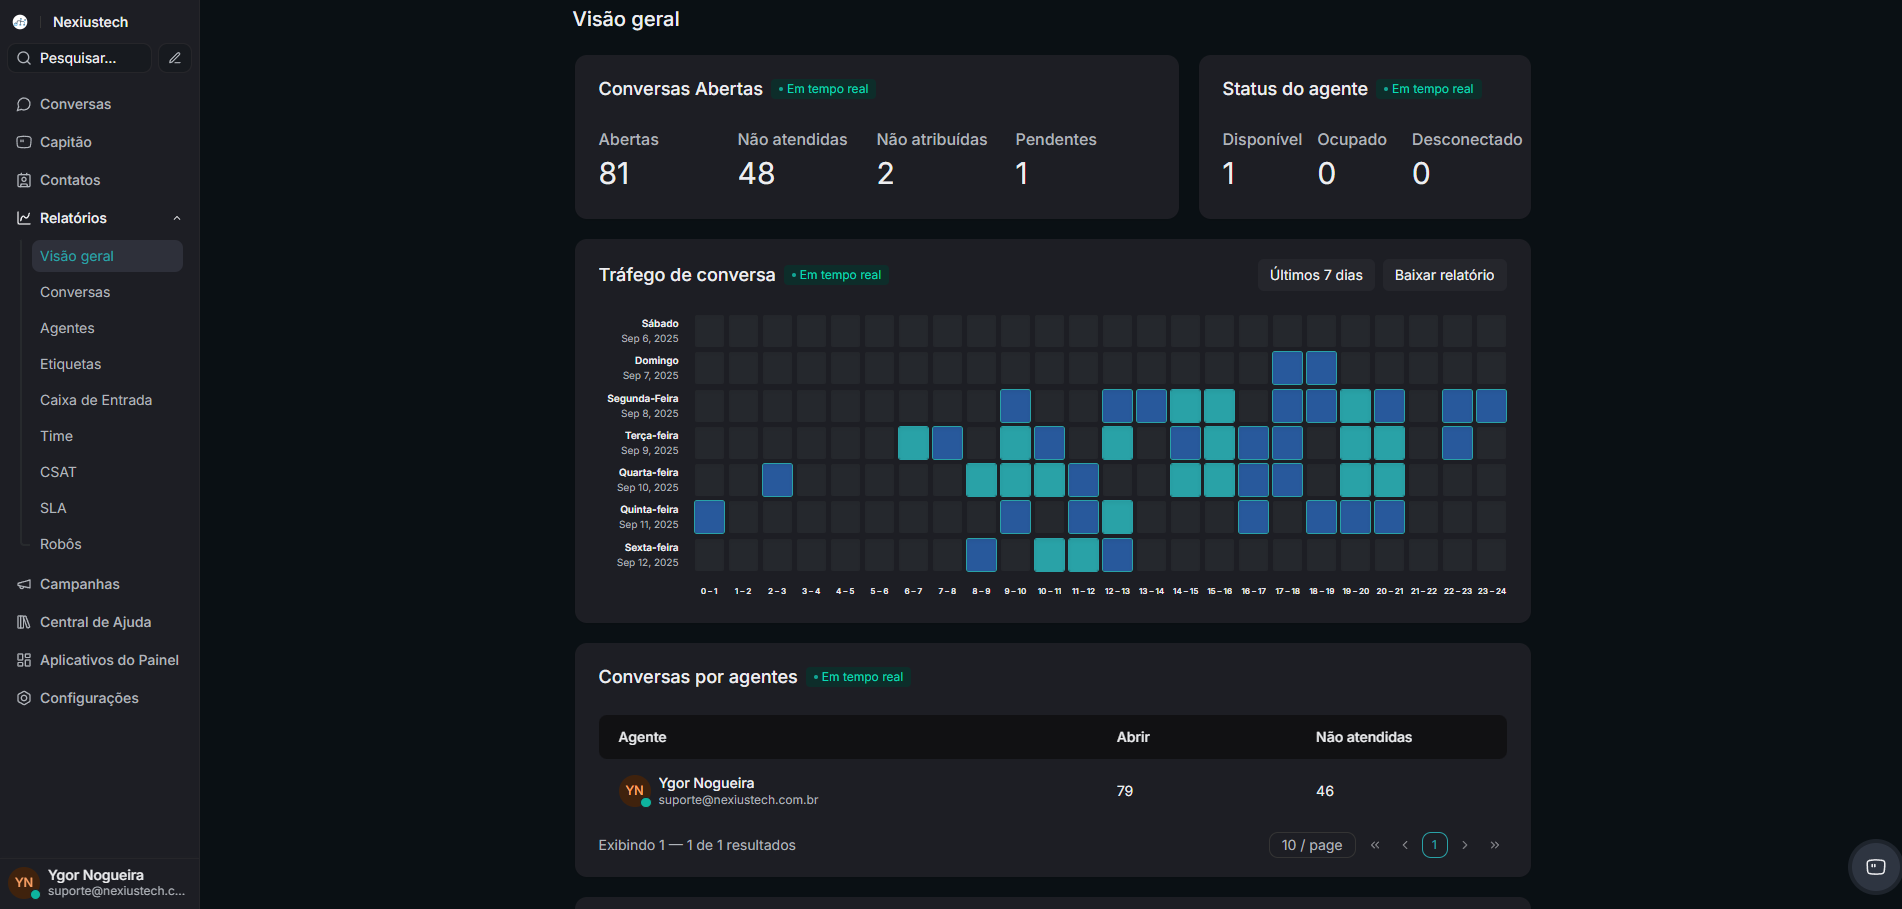Open Aplicativos do Painel icon

coord(23,660)
